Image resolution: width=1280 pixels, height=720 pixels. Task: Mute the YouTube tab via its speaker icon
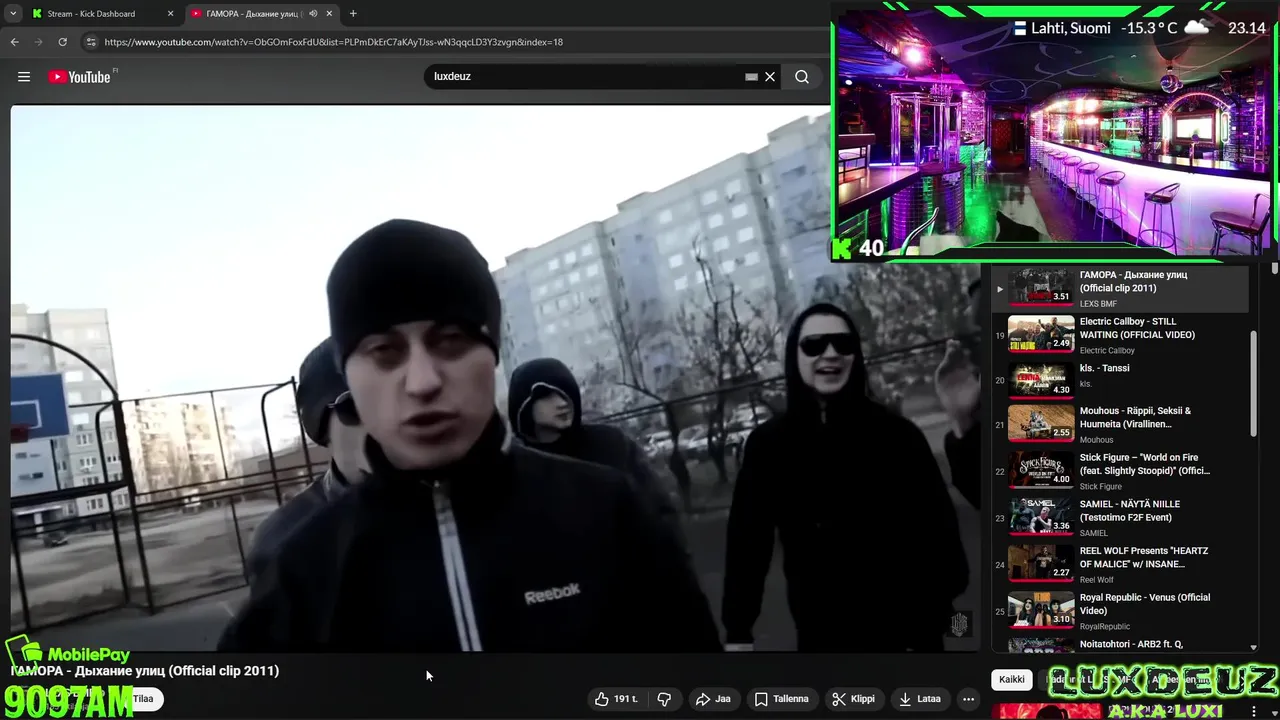click(313, 14)
